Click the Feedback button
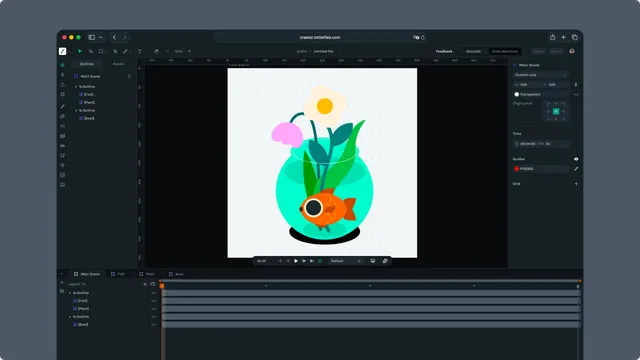This screenshot has height=360, width=640. [x=444, y=51]
